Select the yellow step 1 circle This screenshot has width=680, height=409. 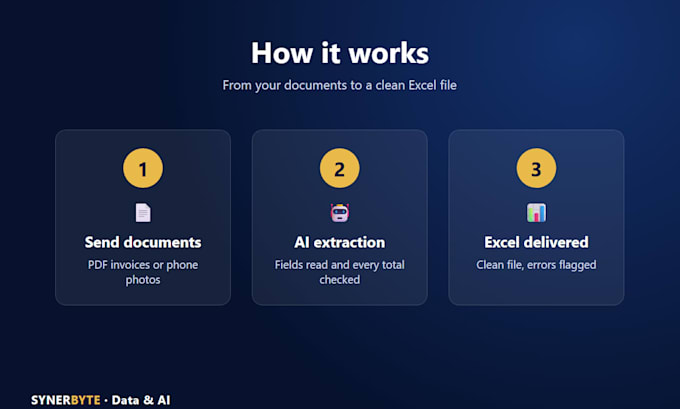(143, 168)
